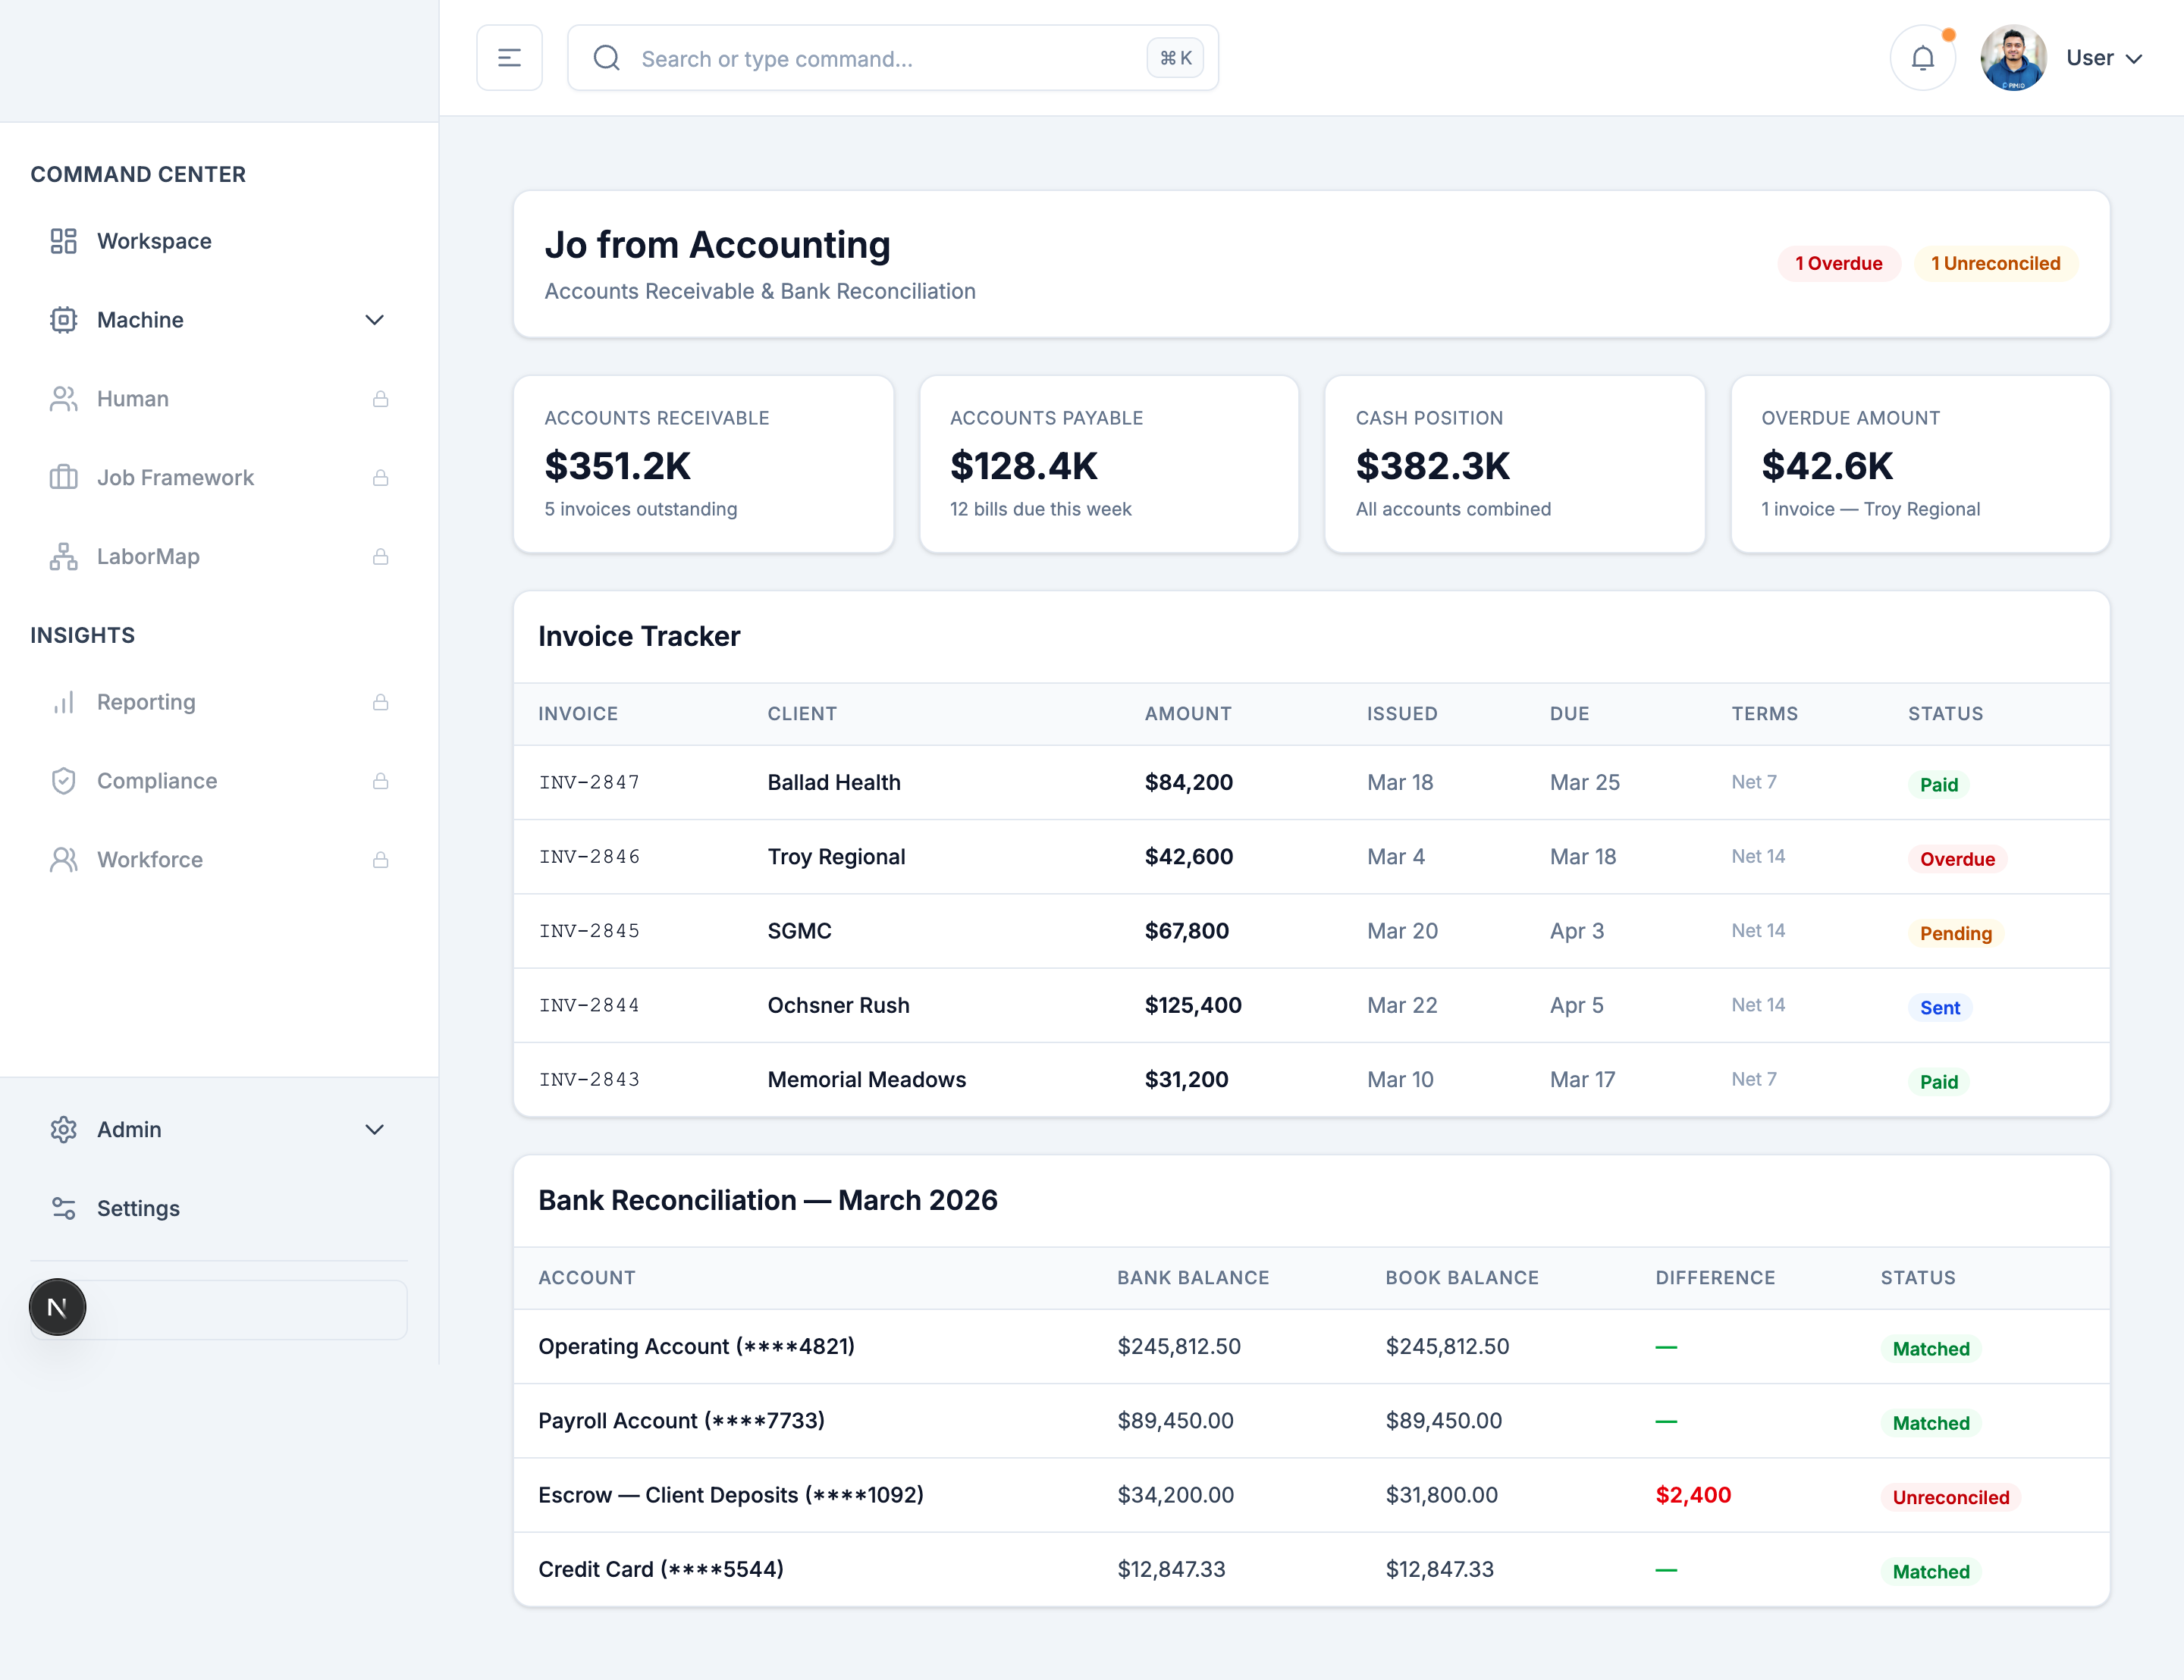Click the sidebar collapse hamburger icon
This screenshot has height=1680, width=2184.
pyautogui.click(x=509, y=58)
